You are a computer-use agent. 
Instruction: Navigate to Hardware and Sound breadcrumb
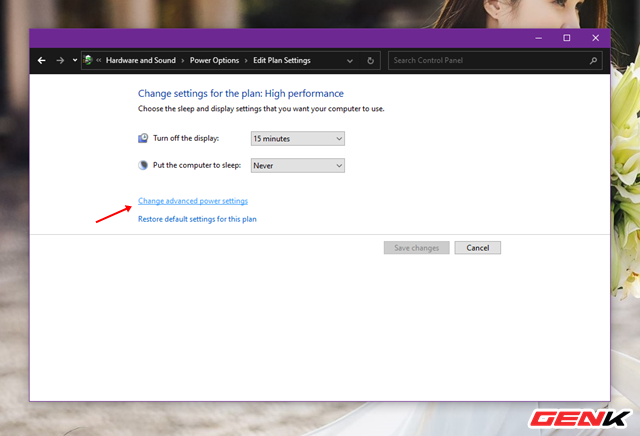(142, 61)
